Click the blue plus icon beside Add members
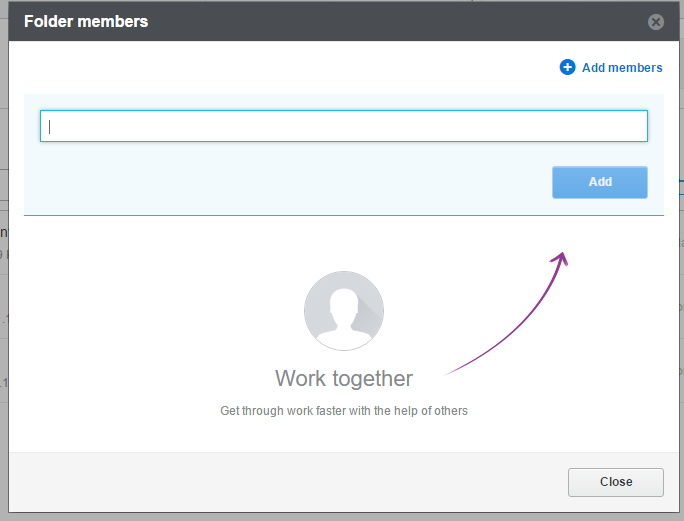The image size is (684, 521). coord(567,67)
